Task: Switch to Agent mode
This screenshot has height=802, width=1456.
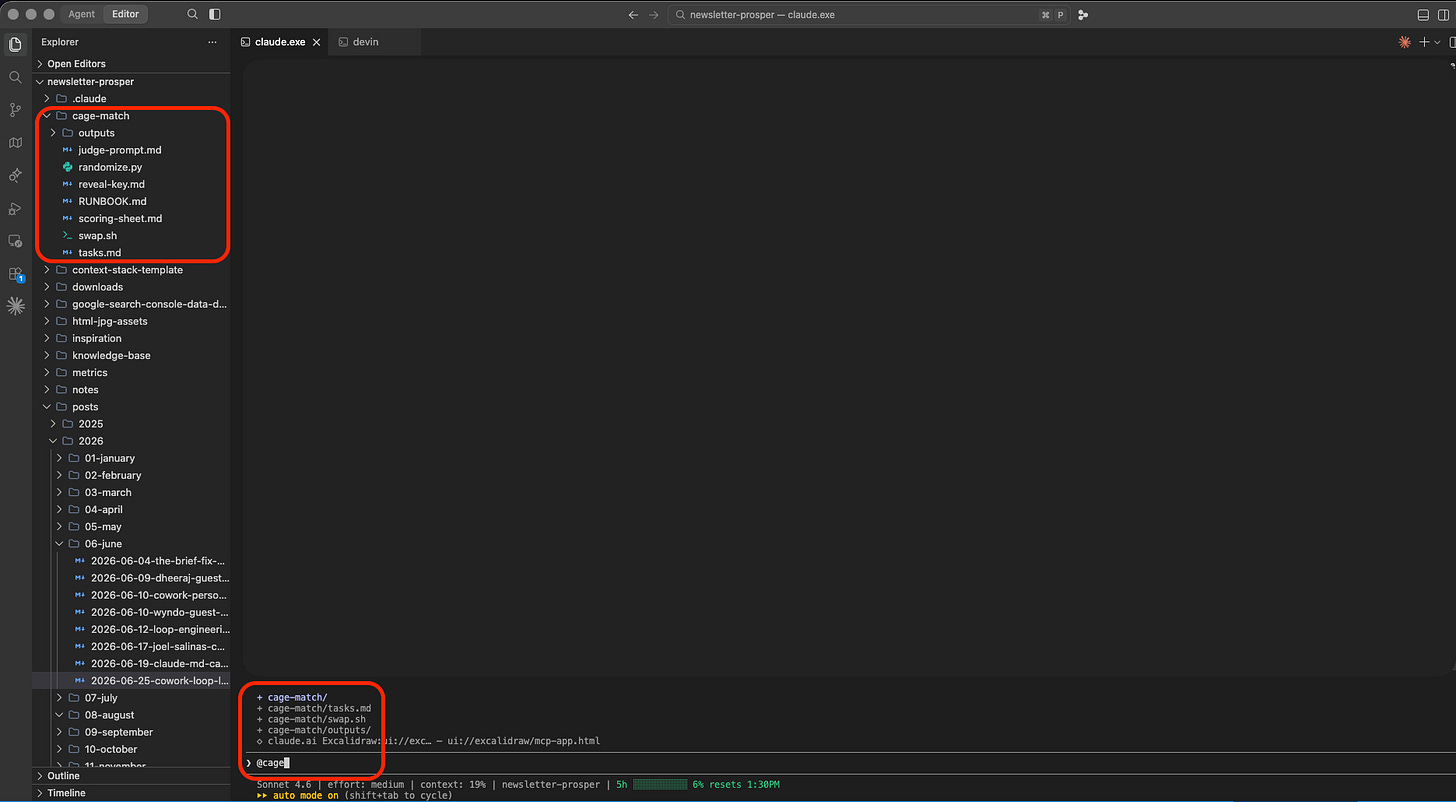Action: coord(81,14)
